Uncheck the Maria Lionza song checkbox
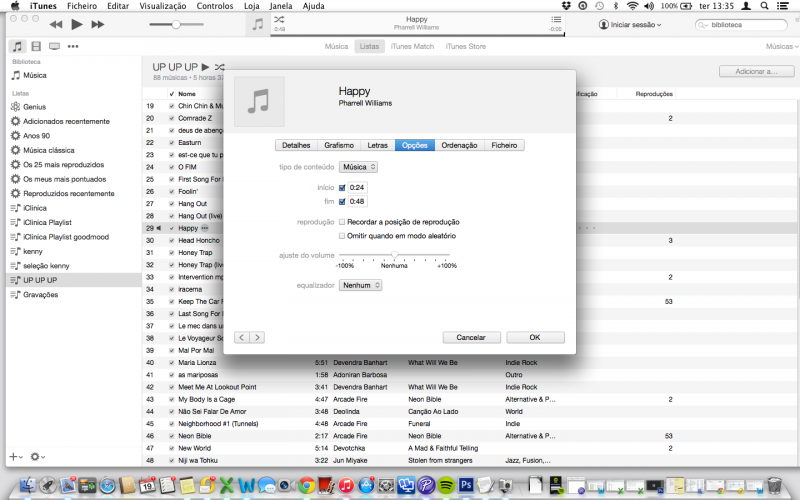800x500 pixels. [171, 363]
